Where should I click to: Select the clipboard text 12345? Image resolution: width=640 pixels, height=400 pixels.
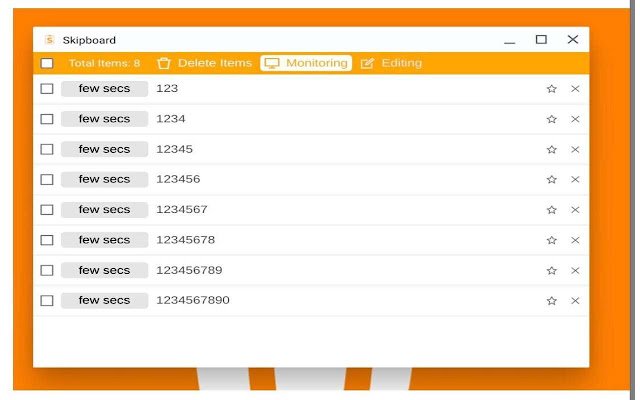174,149
